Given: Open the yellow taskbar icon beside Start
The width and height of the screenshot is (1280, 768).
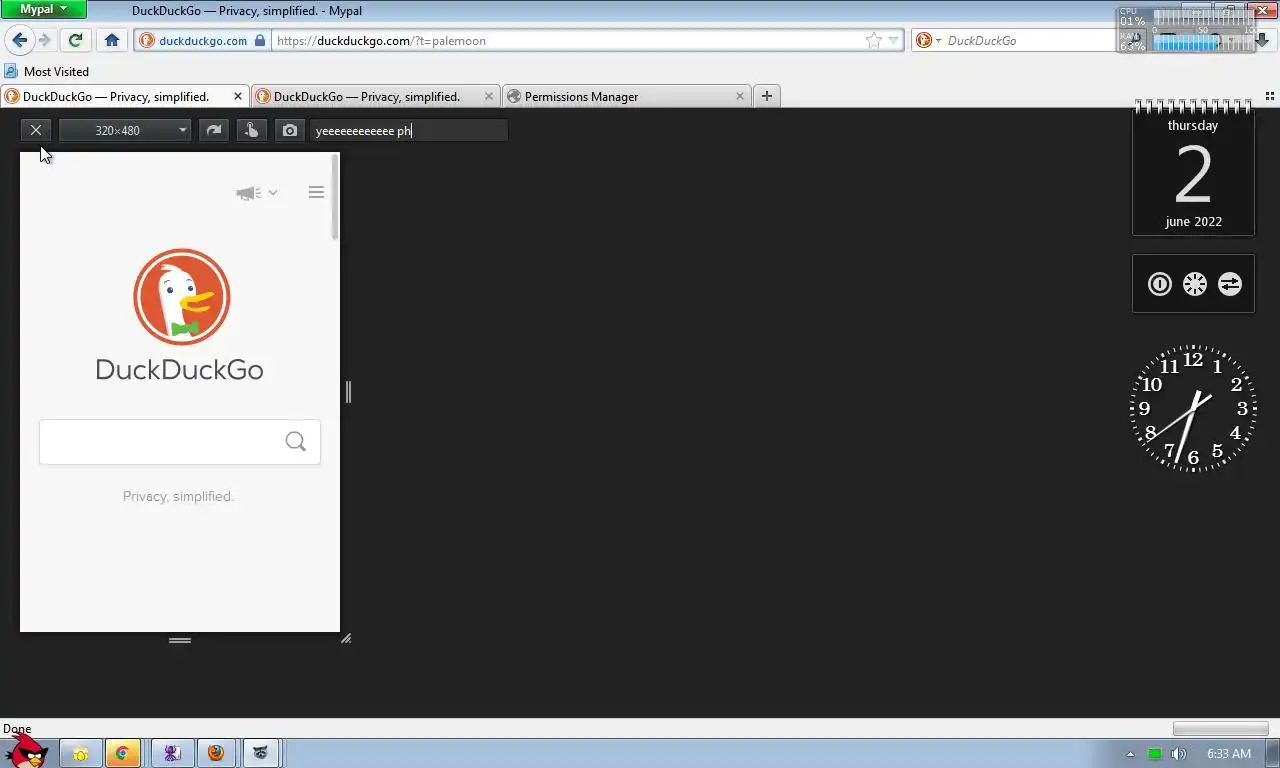Looking at the screenshot, I should click(81, 753).
